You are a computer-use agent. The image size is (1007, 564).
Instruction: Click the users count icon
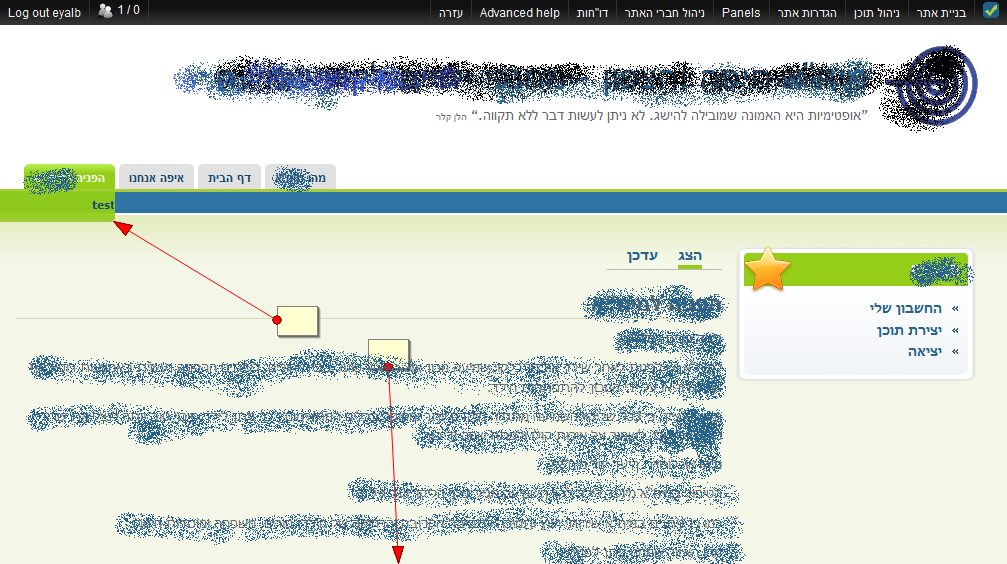tap(105, 12)
